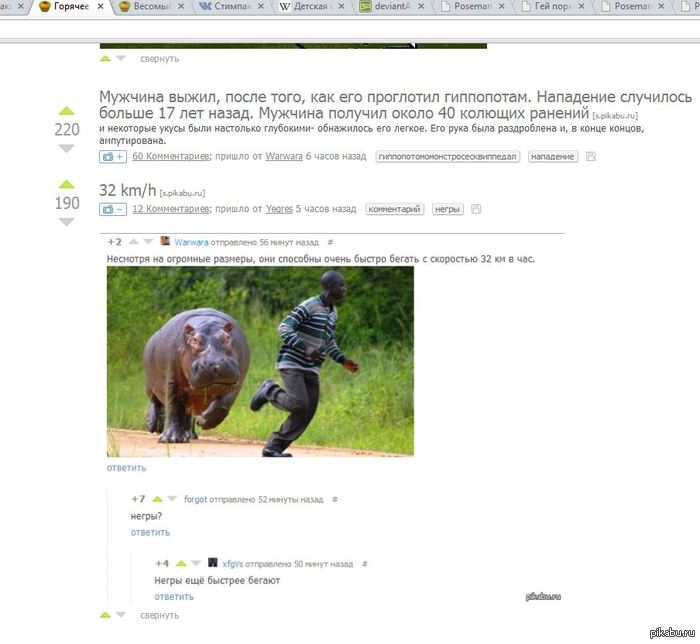Image resolution: width=700 pixels, height=644 pixels.
Task: Close the Горячее browser tab
Action: click(100, 6)
